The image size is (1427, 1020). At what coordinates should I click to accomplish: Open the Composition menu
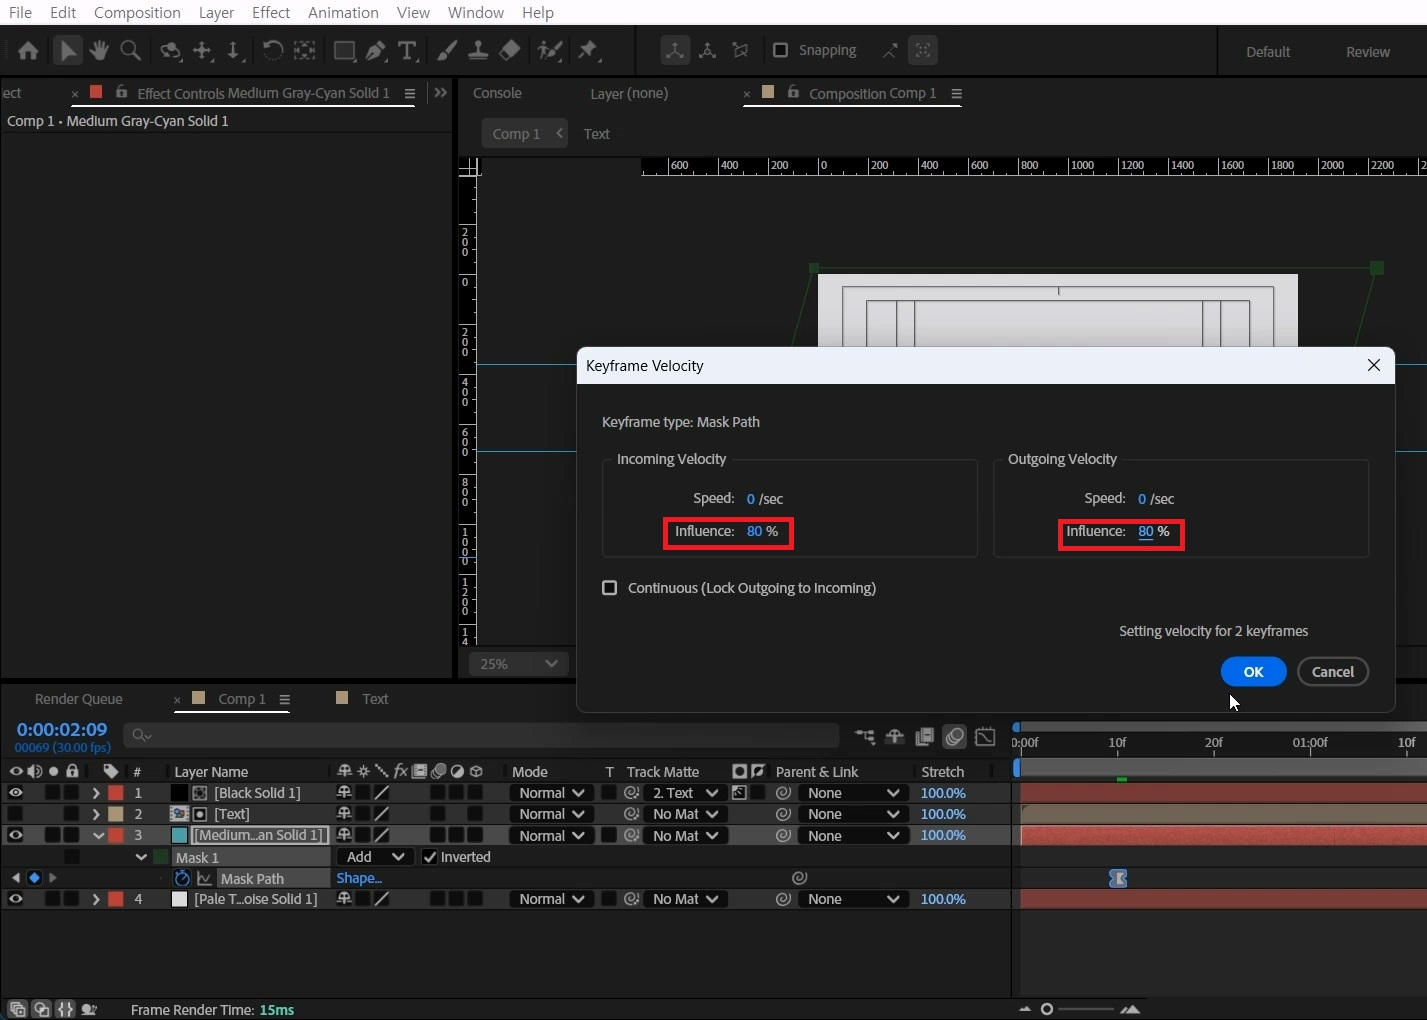(137, 12)
